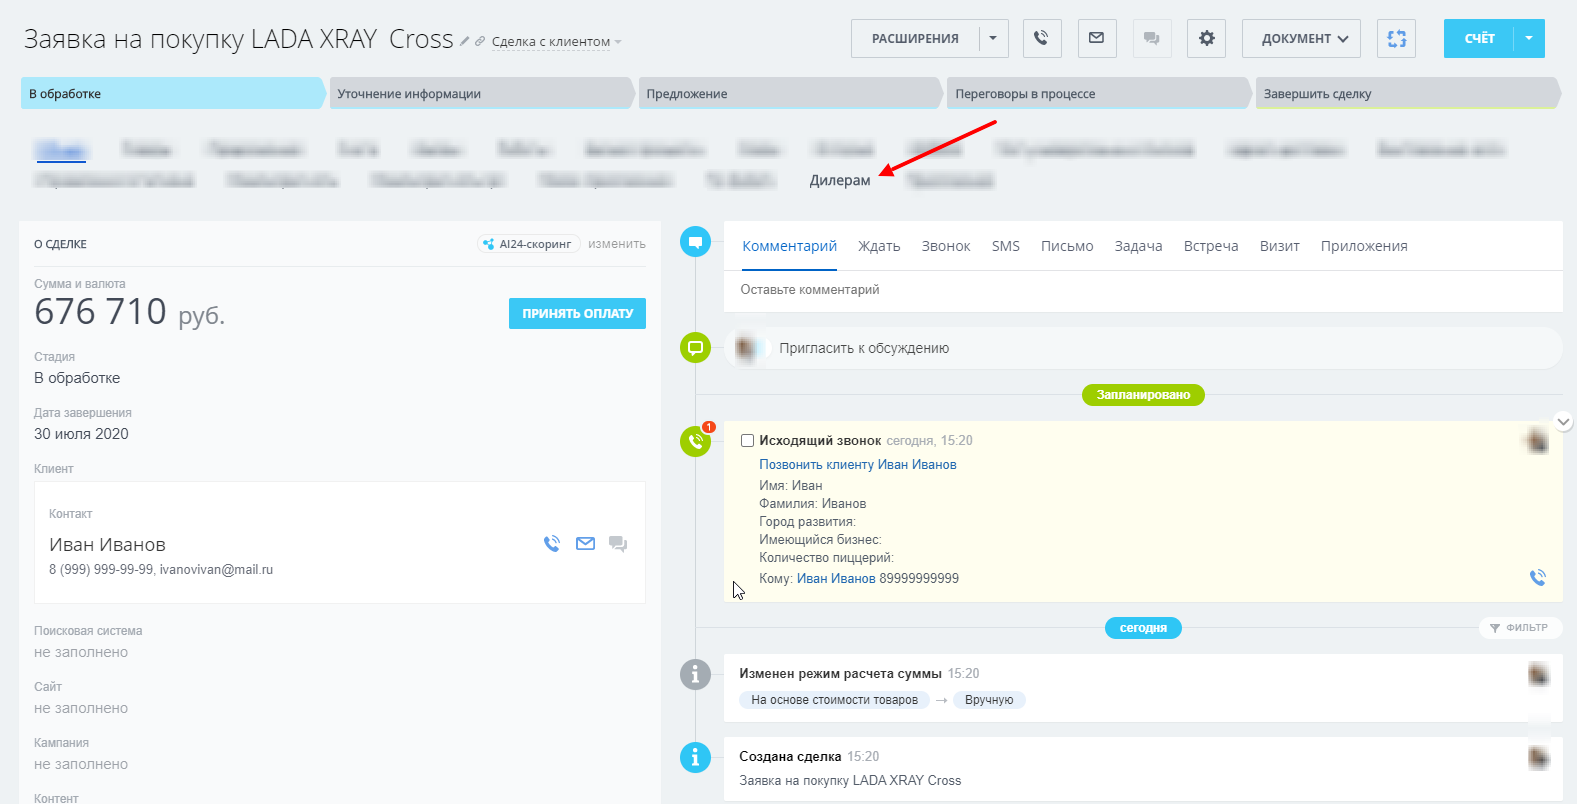Click the email envelope icon in top toolbar
Screen dimensions: 1577x804
(x=1097, y=38)
